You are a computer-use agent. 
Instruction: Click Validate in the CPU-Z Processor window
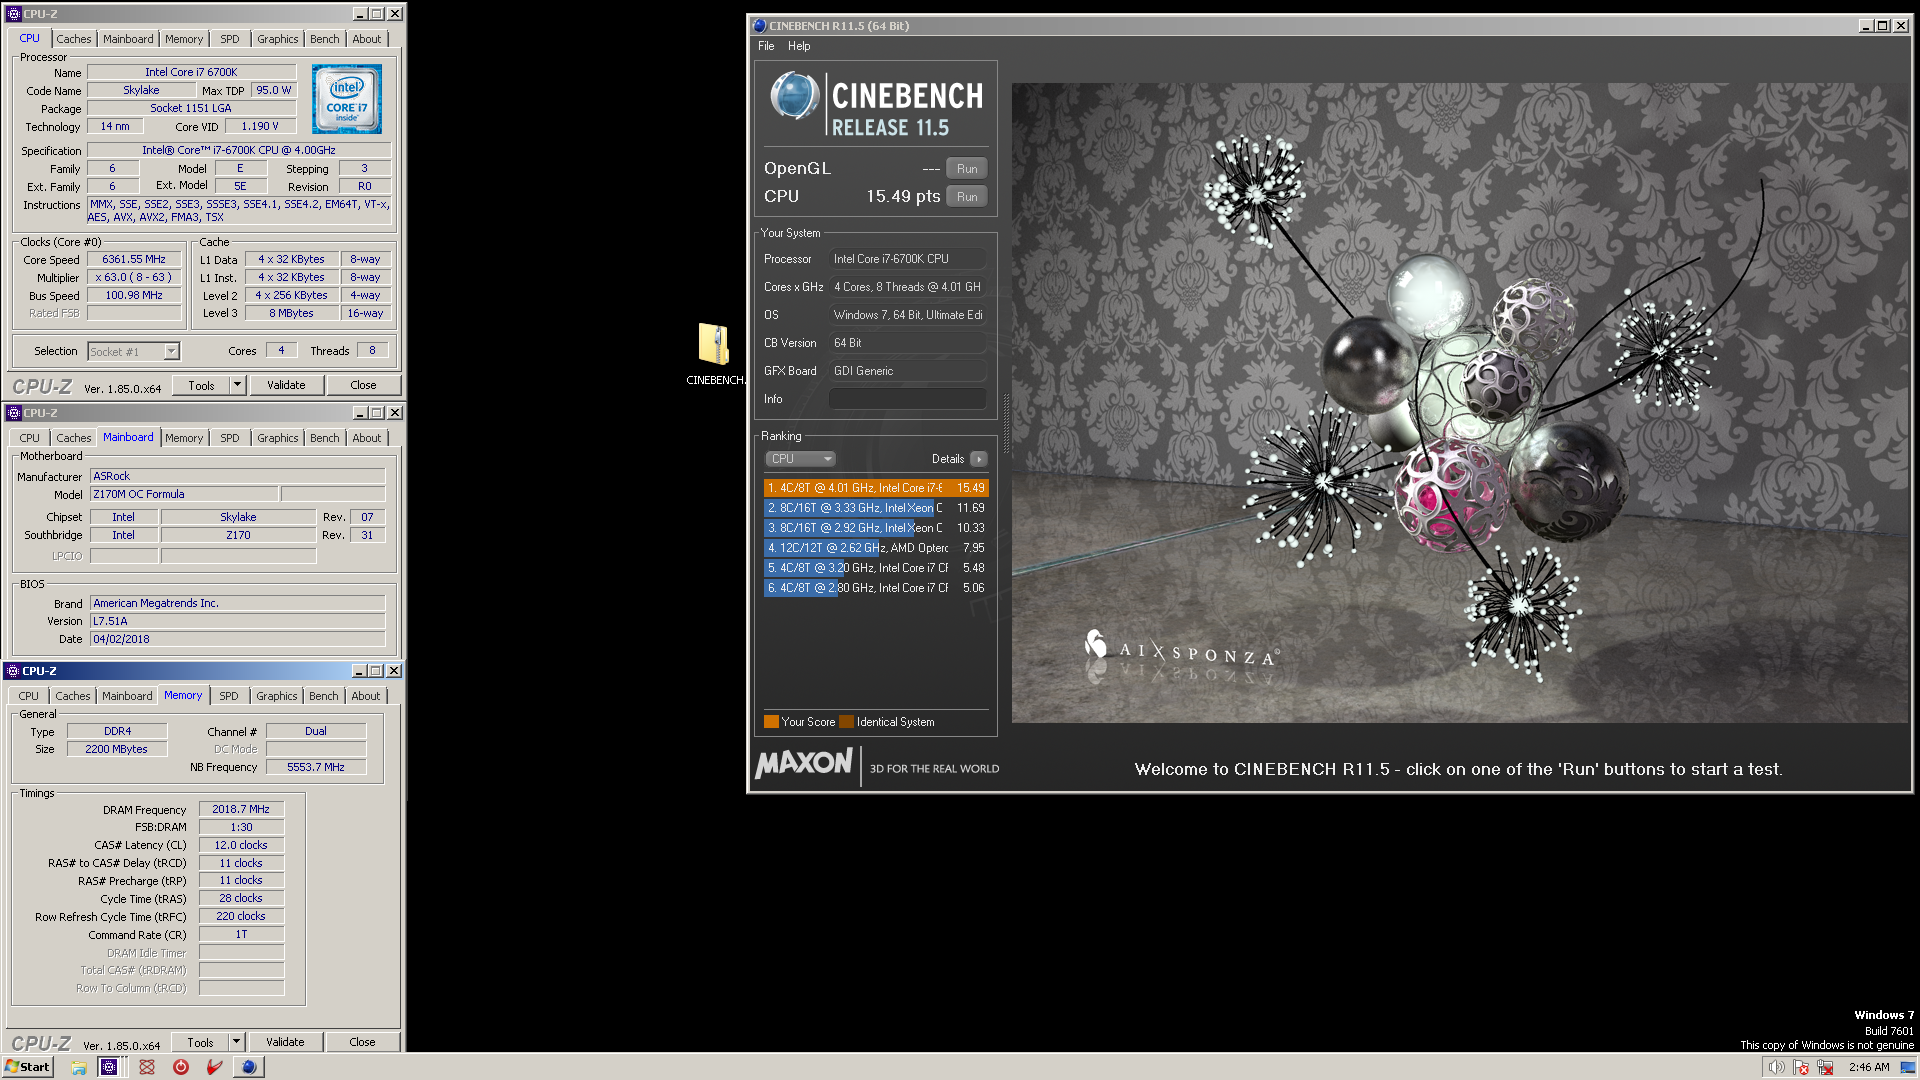point(286,385)
